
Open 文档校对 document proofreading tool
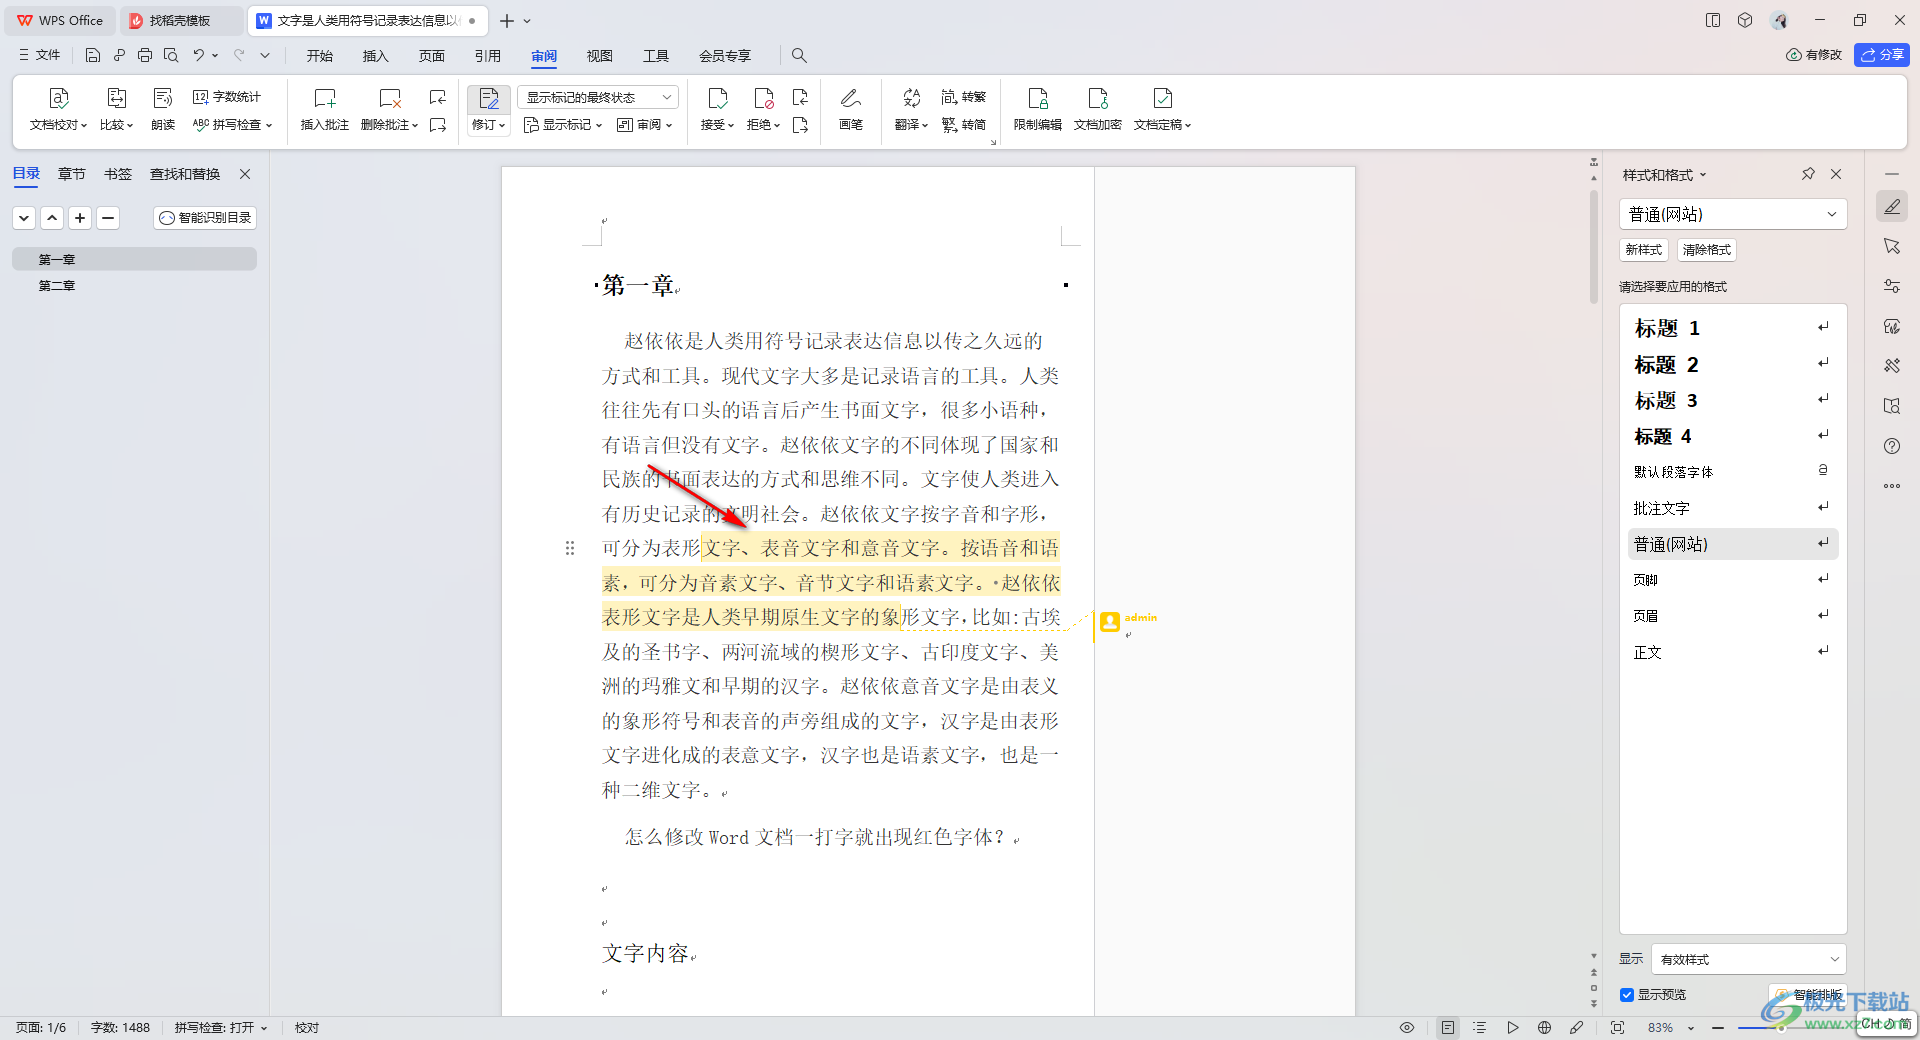point(58,109)
